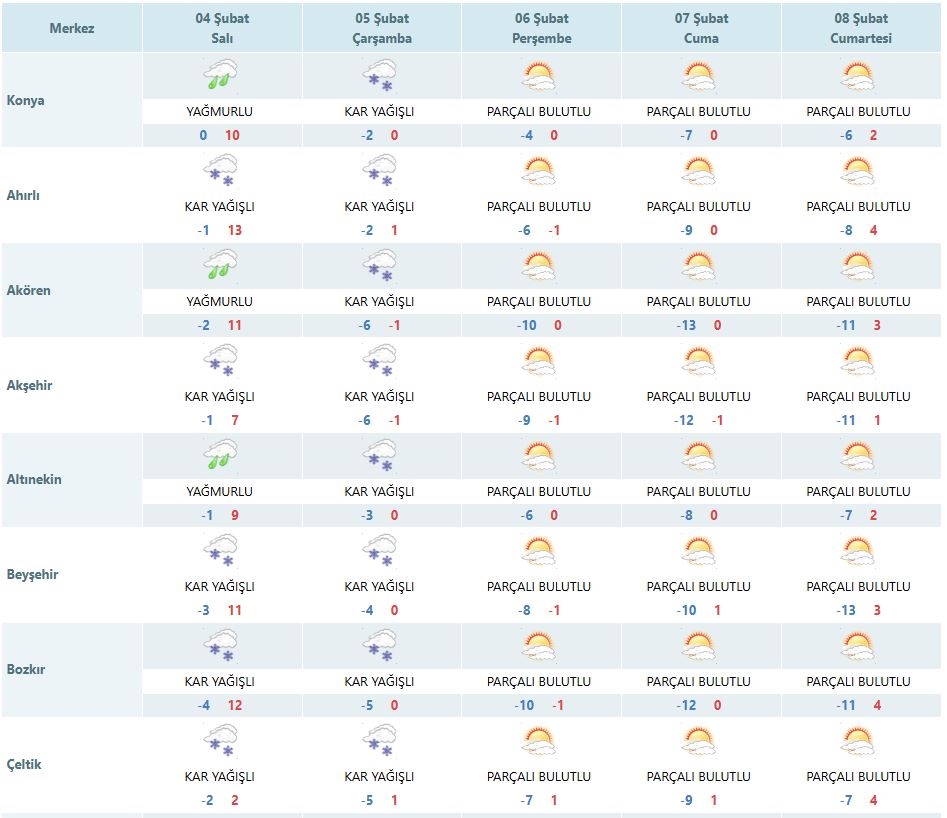Image resolution: width=947 pixels, height=818 pixels.
Task: Click Konya's rainy icon for 04 Şubat
Action: click(x=220, y=76)
